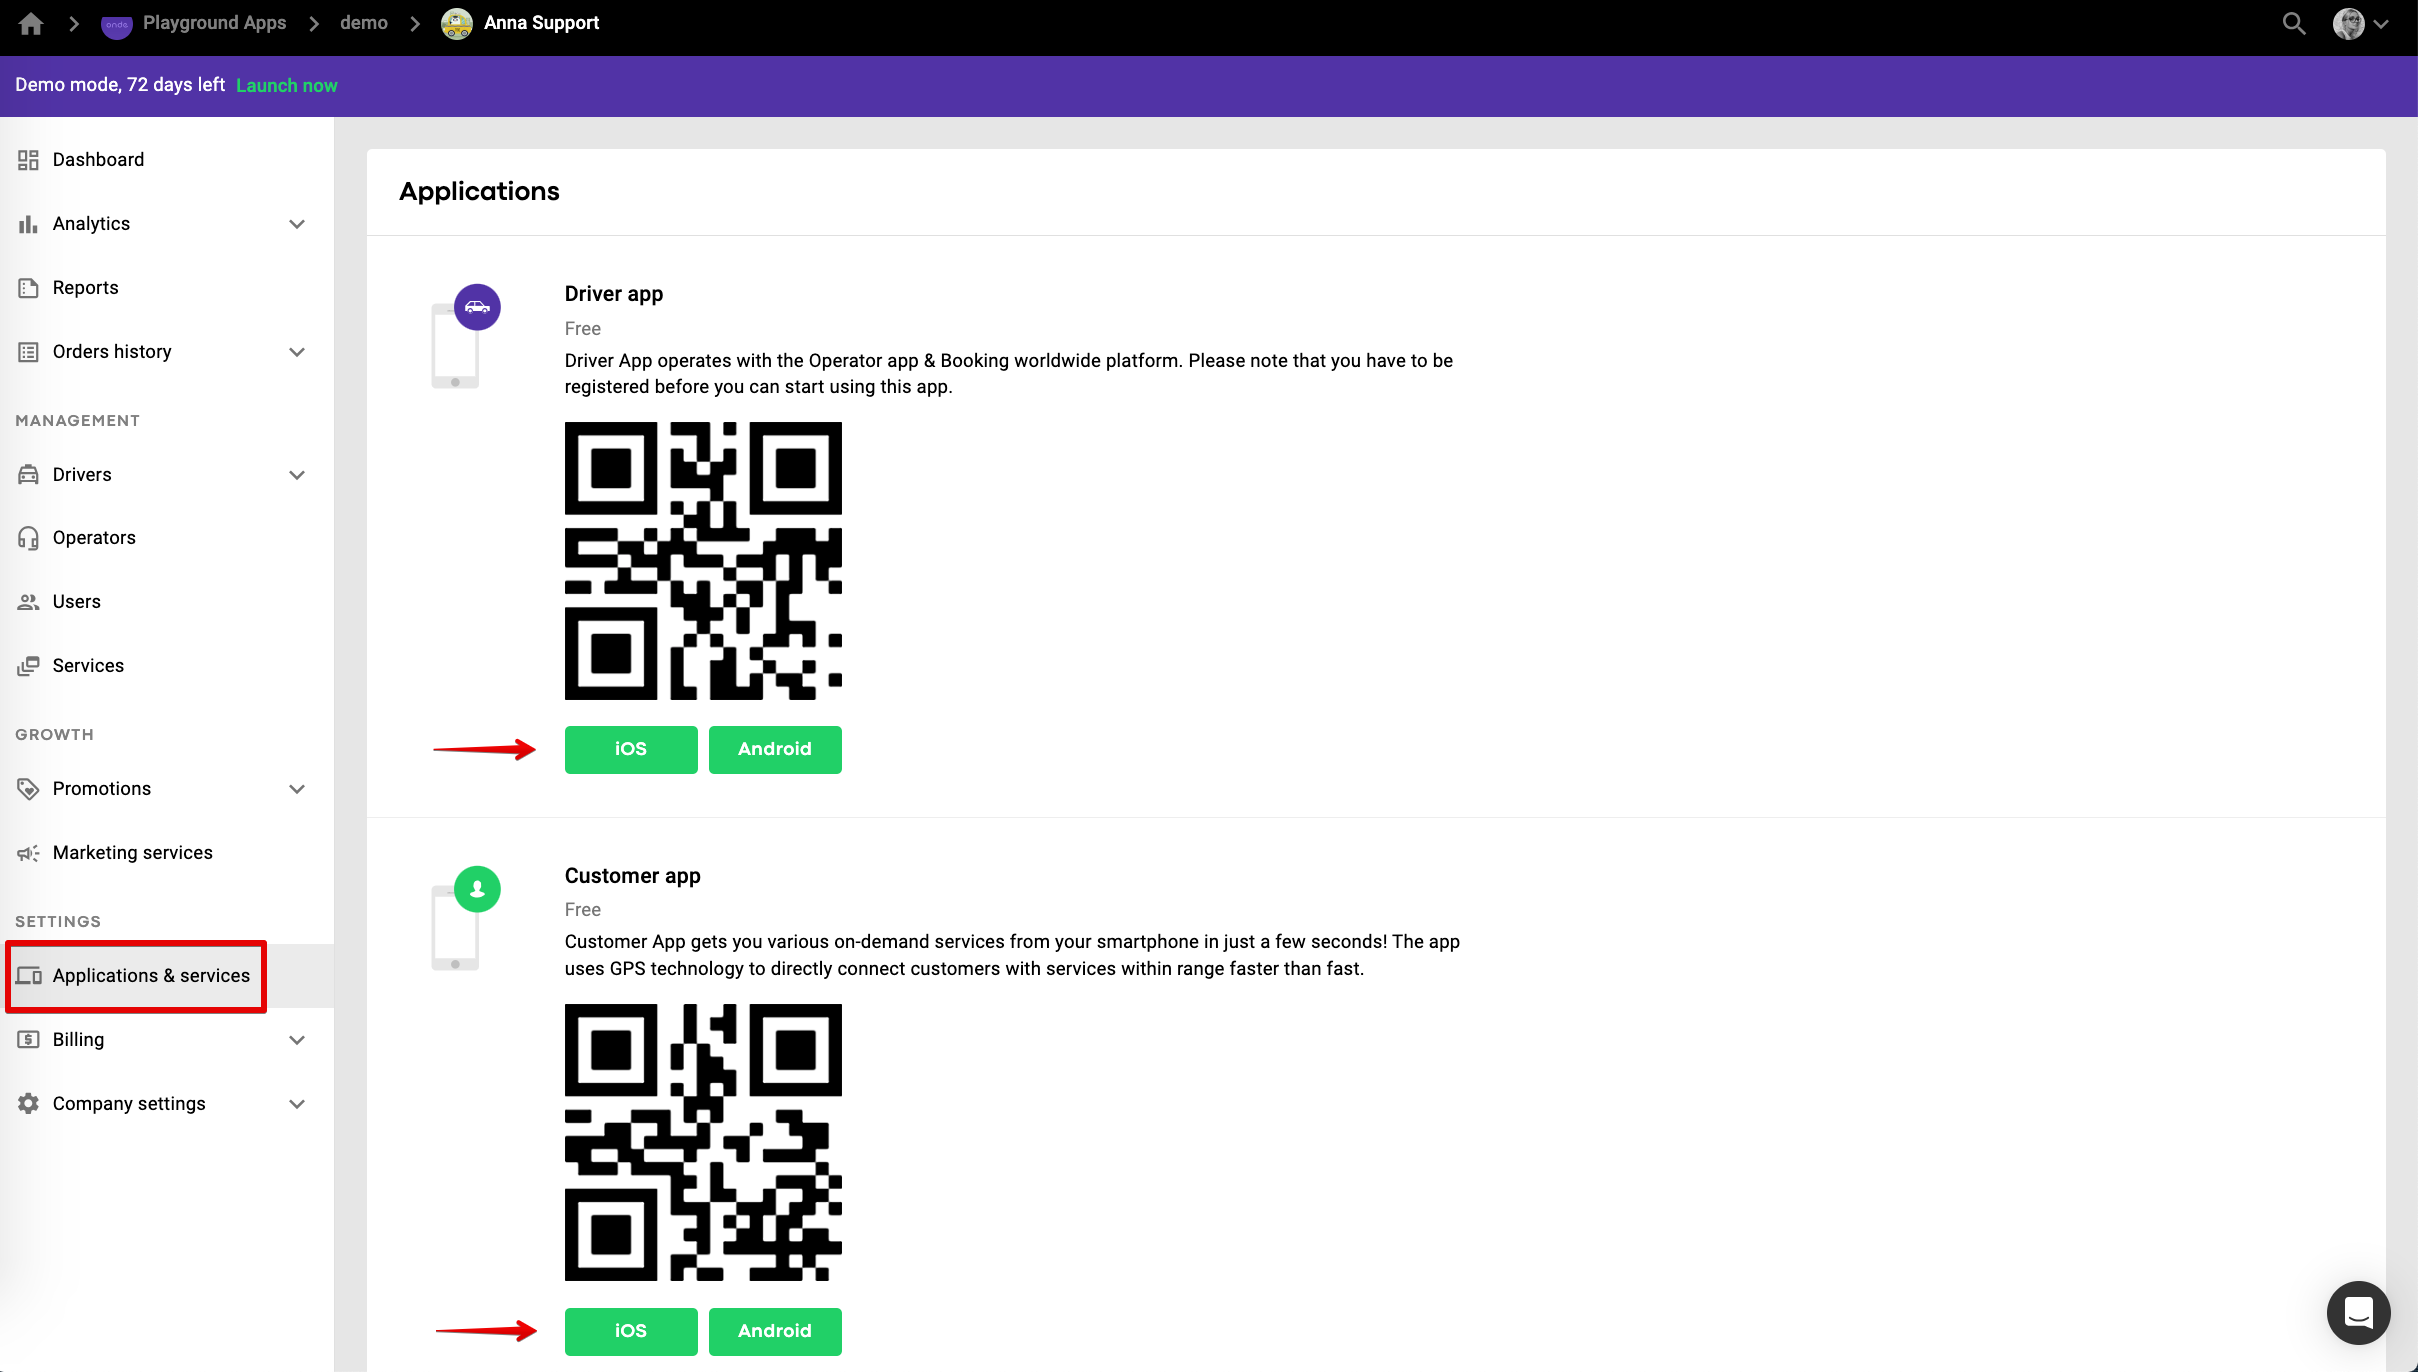2418x1372 pixels.
Task: Click the Customer app person icon
Action: tap(477, 889)
